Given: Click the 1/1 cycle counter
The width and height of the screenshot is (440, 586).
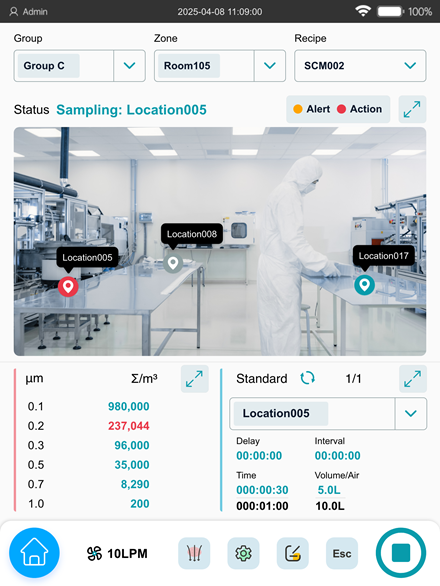Looking at the screenshot, I should tap(353, 379).
